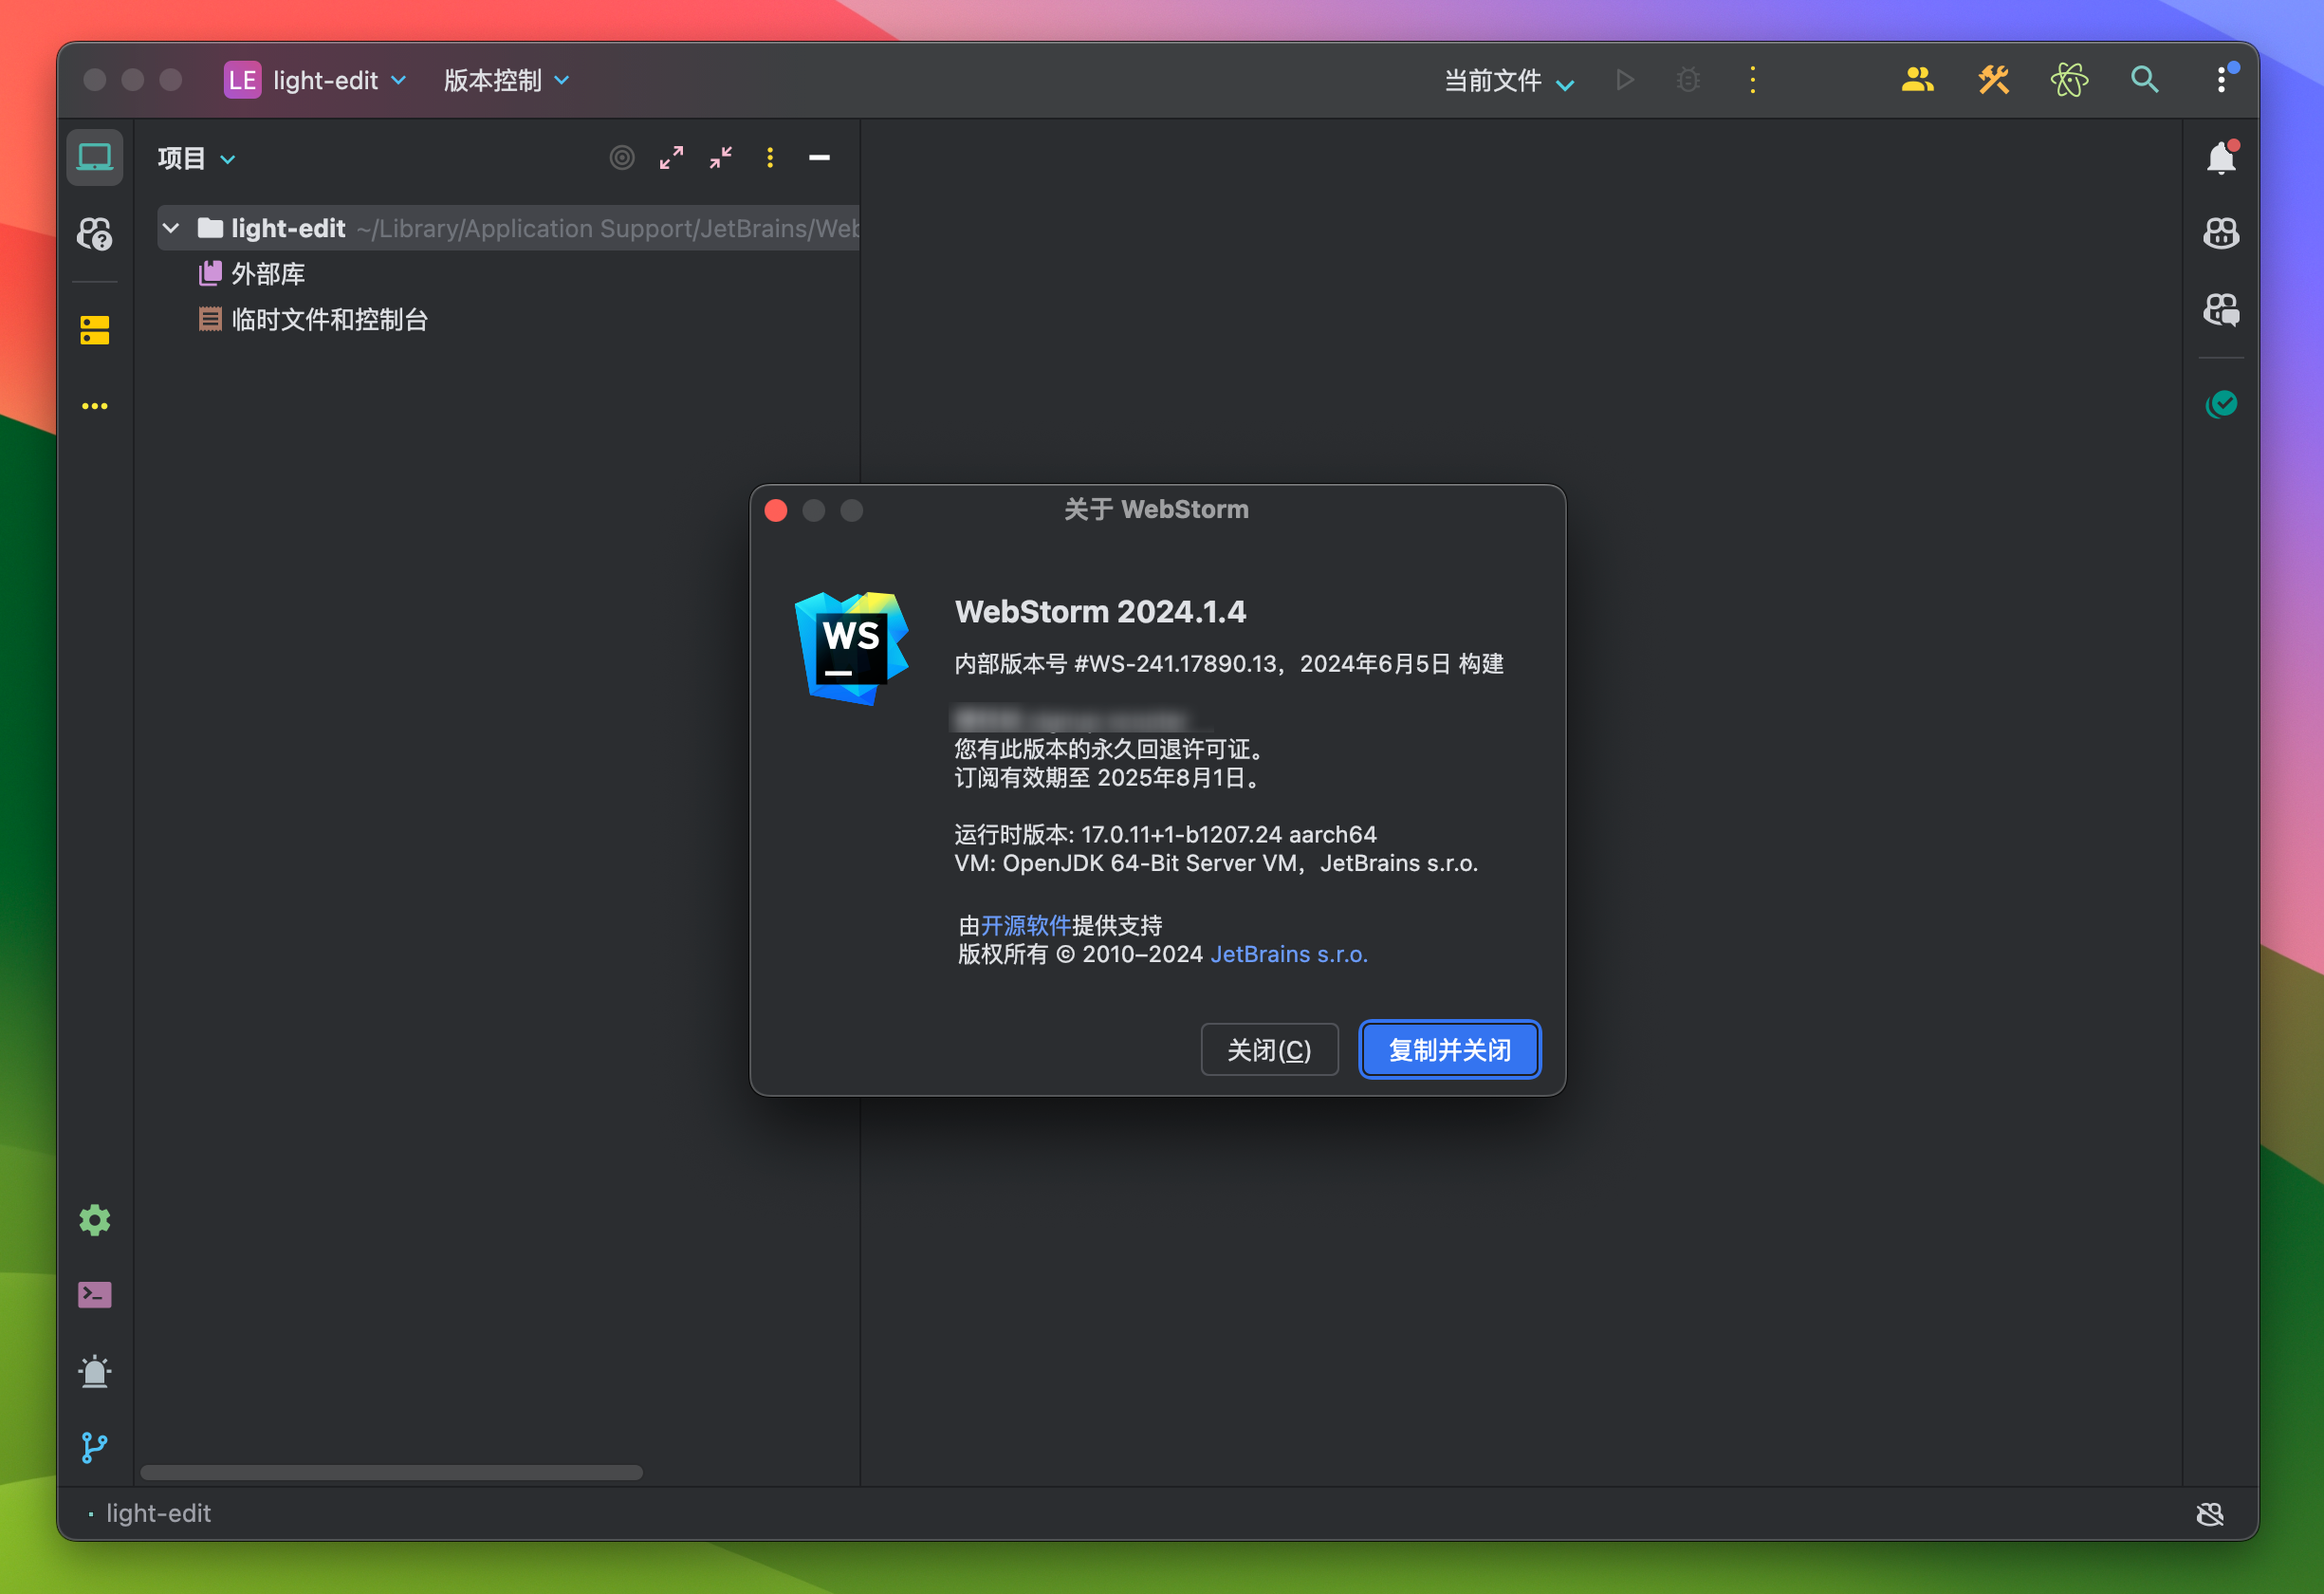Open the build tools hammer icon
Screen dimensions: 2324x1594
(1993, 80)
